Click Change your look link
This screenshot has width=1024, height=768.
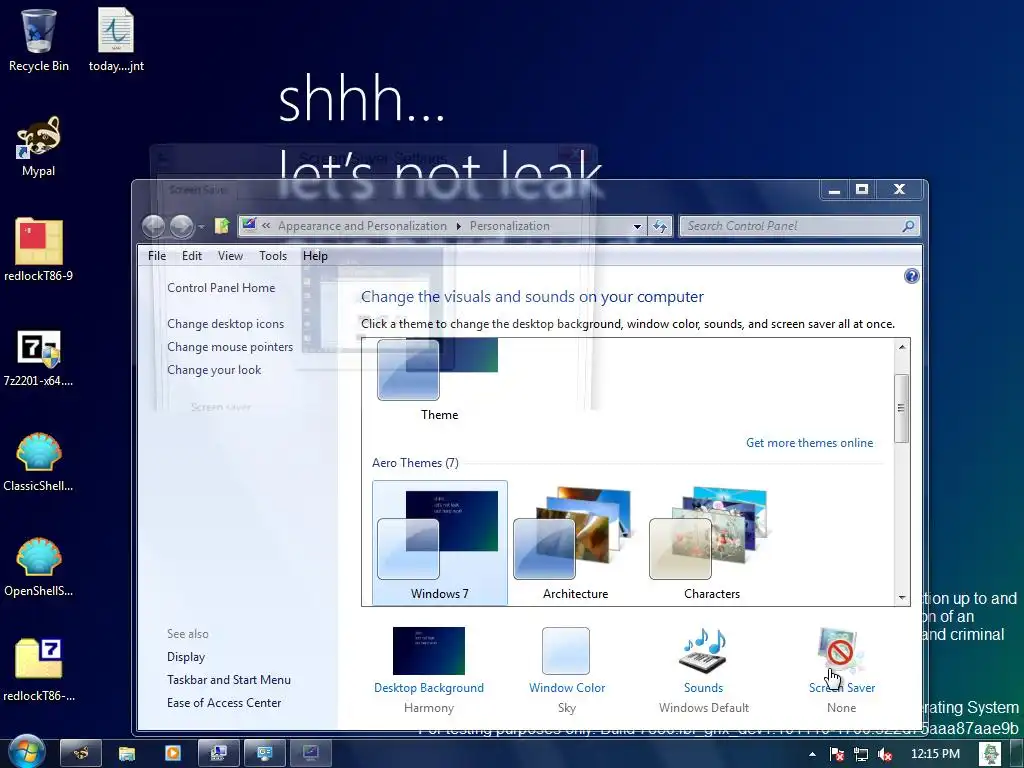[x=214, y=370]
